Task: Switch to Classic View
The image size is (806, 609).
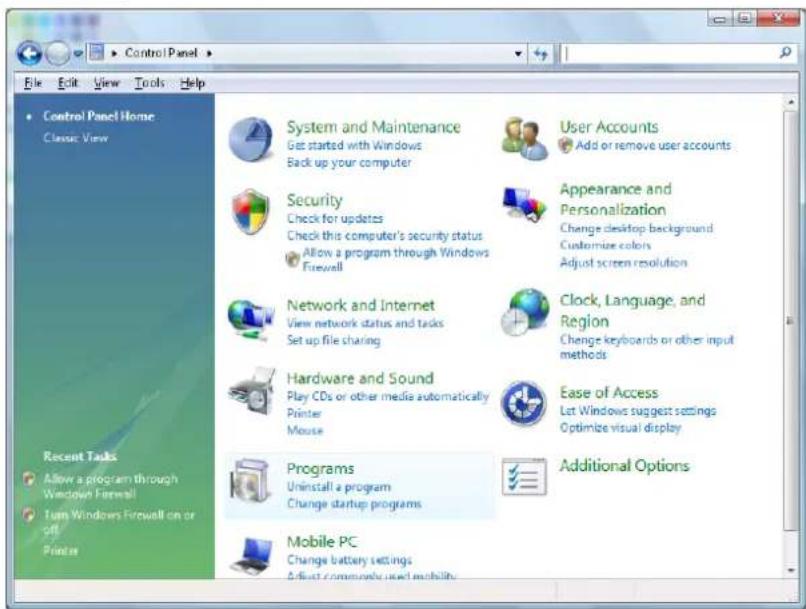Action: tap(76, 138)
